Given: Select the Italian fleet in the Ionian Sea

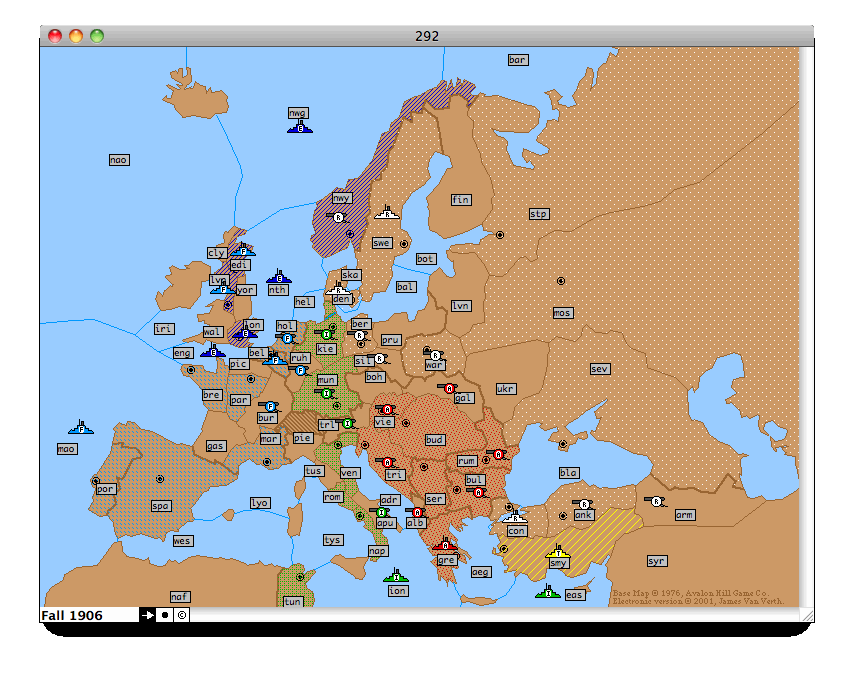Looking at the screenshot, I should 396,575.
